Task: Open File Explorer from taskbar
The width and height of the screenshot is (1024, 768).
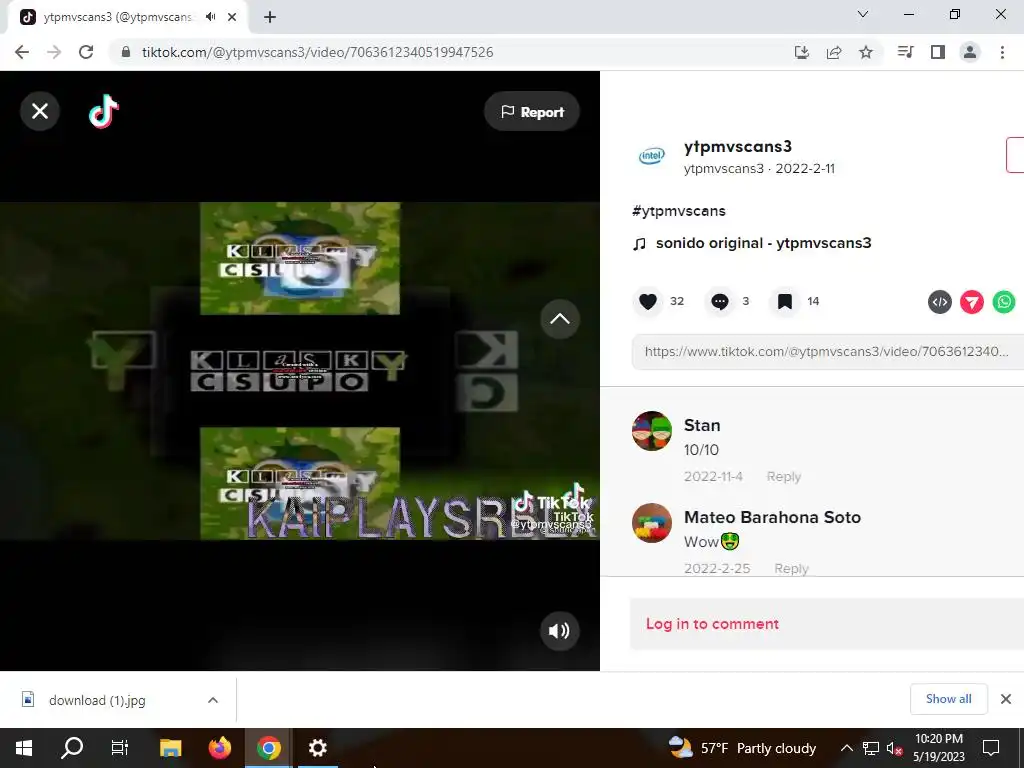Action: [x=170, y=748]
